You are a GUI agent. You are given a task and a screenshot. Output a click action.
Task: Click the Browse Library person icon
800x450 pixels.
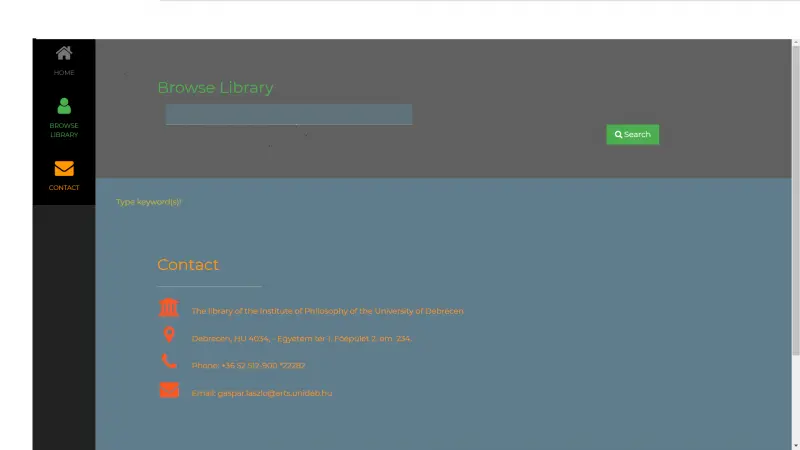coord(64,106)
